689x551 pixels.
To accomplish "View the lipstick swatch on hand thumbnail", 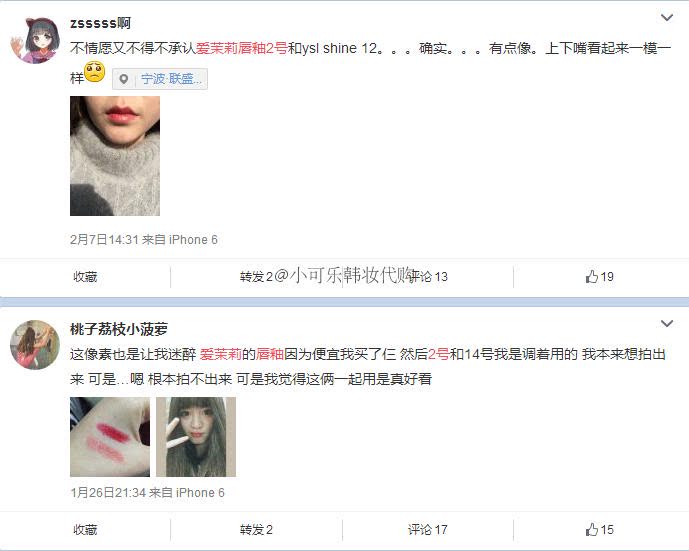I will [x=110, y=437].
